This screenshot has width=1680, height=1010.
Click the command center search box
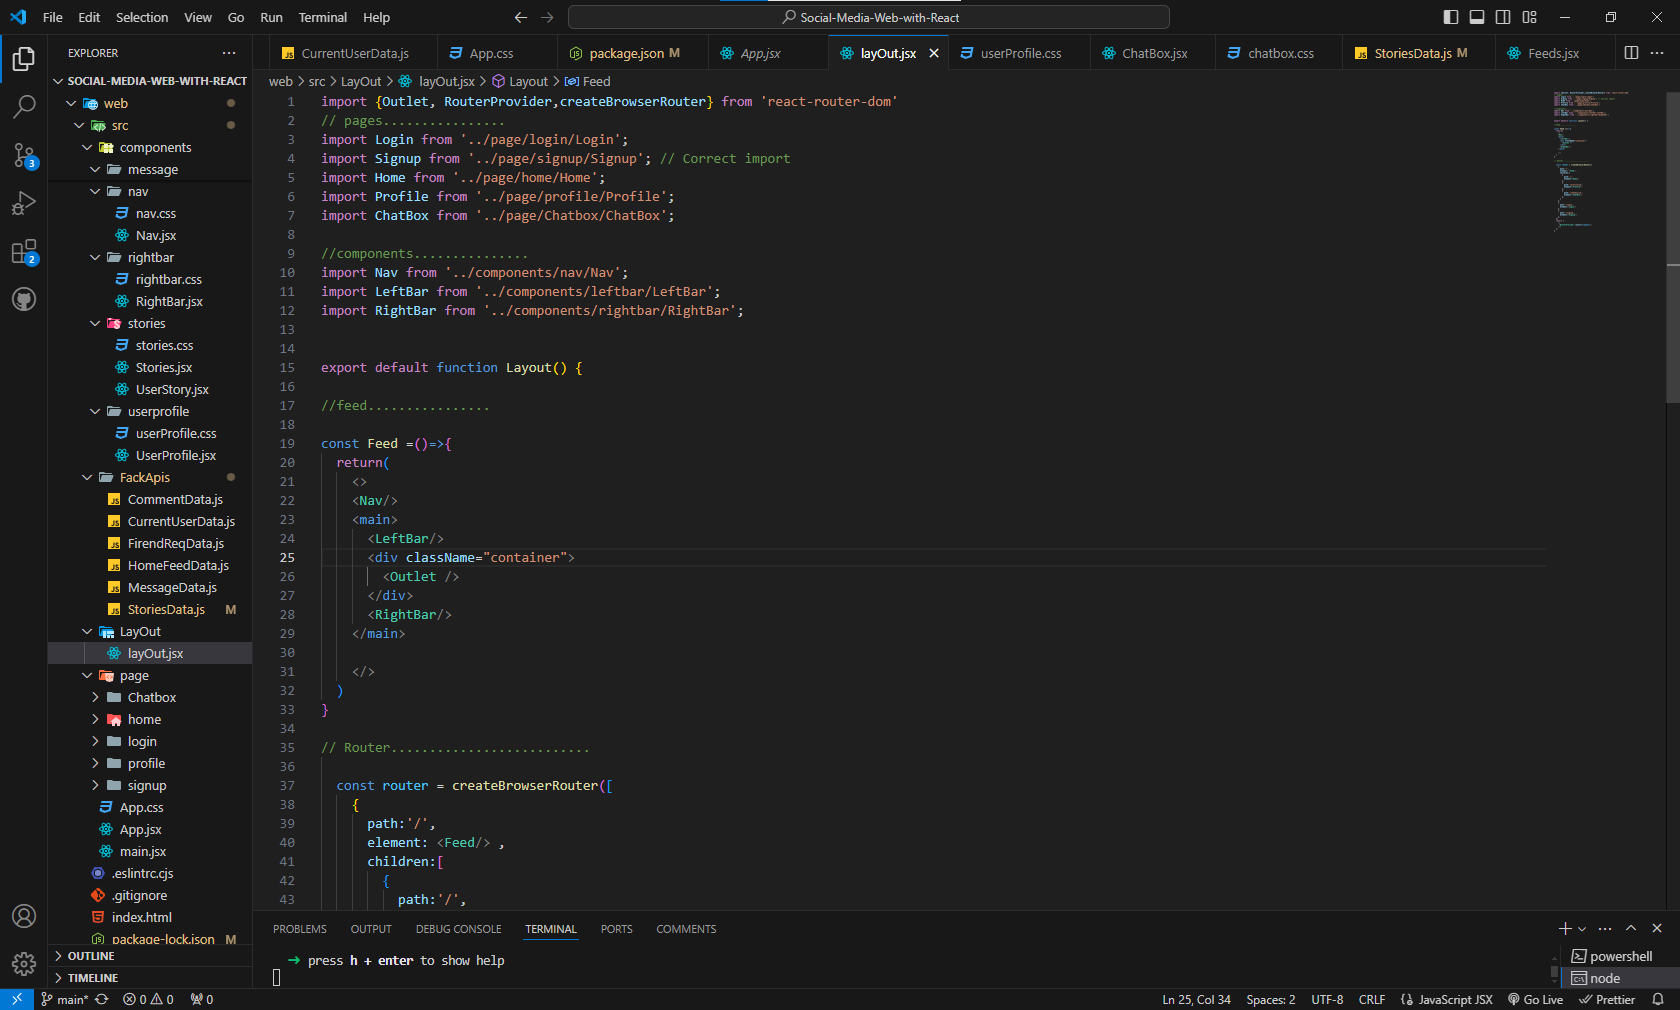tap(868, 17)
